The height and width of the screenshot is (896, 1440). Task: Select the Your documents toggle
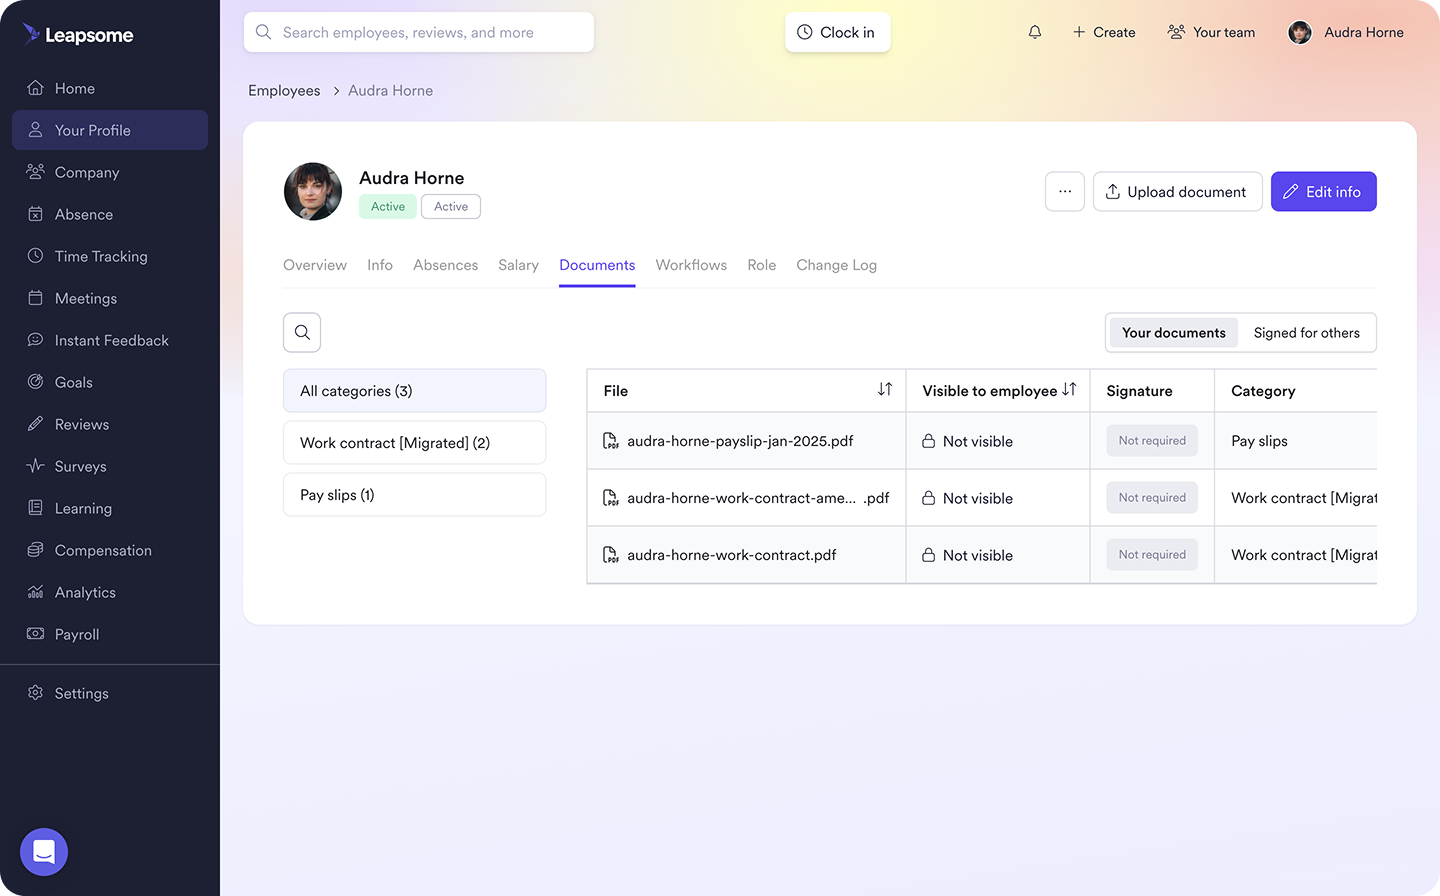(x=1172, y=332)
